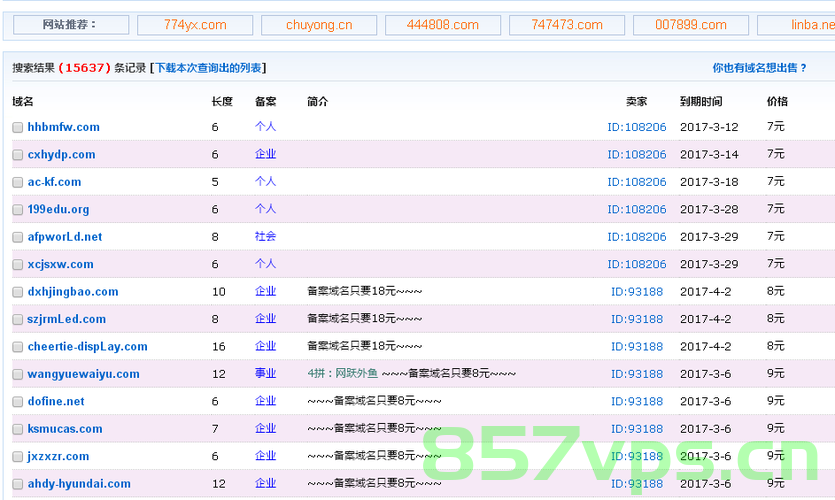
Task: View seller ID:108206 on 199edu.org row
Action: [x=637, y=210]
